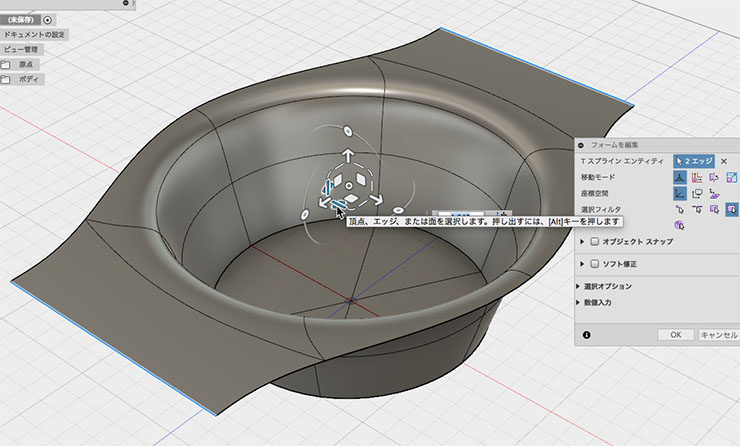Screen dimensions: 740x446
Task: Open ドキュメントの設定 in the browser
Action: (34, 34)
